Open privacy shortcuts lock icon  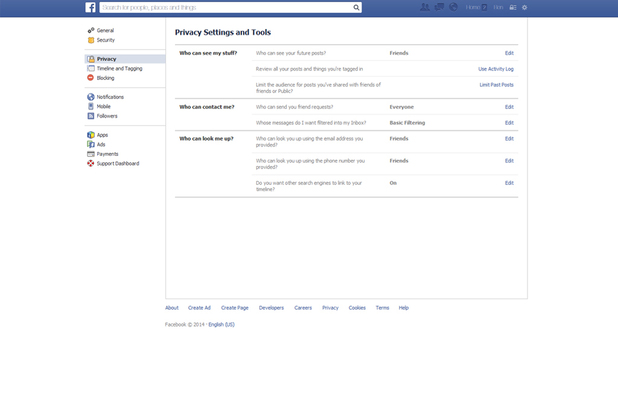click(x=513, y=7)
